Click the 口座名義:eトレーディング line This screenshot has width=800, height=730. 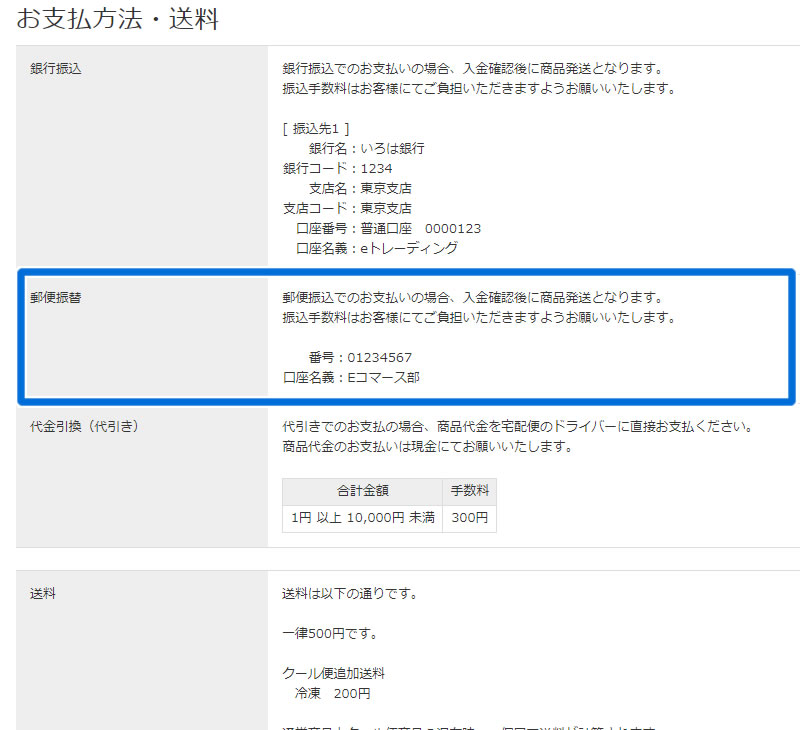[377, 248]
